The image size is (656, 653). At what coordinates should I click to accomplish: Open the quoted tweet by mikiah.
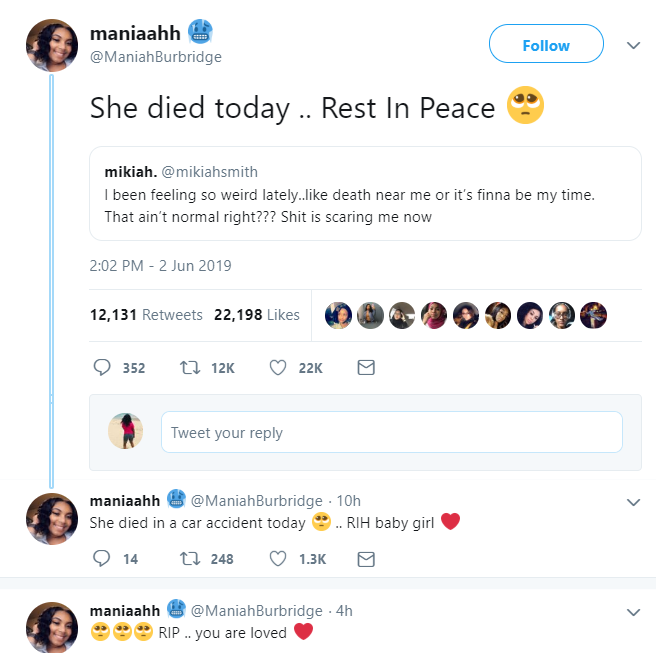tap(365, 193)
